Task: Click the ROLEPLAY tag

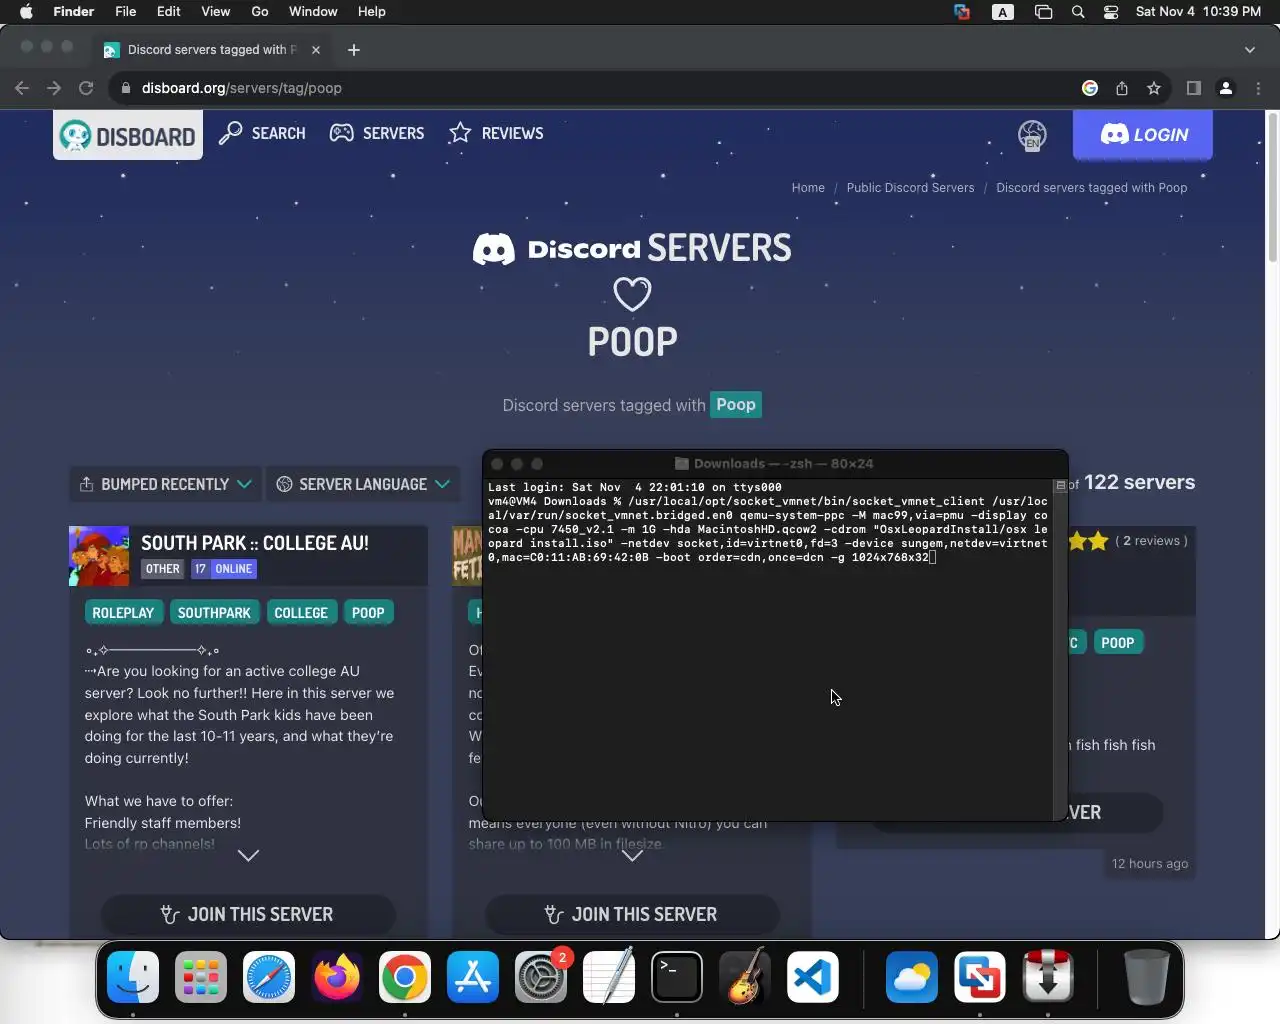Action: [123, 613]
